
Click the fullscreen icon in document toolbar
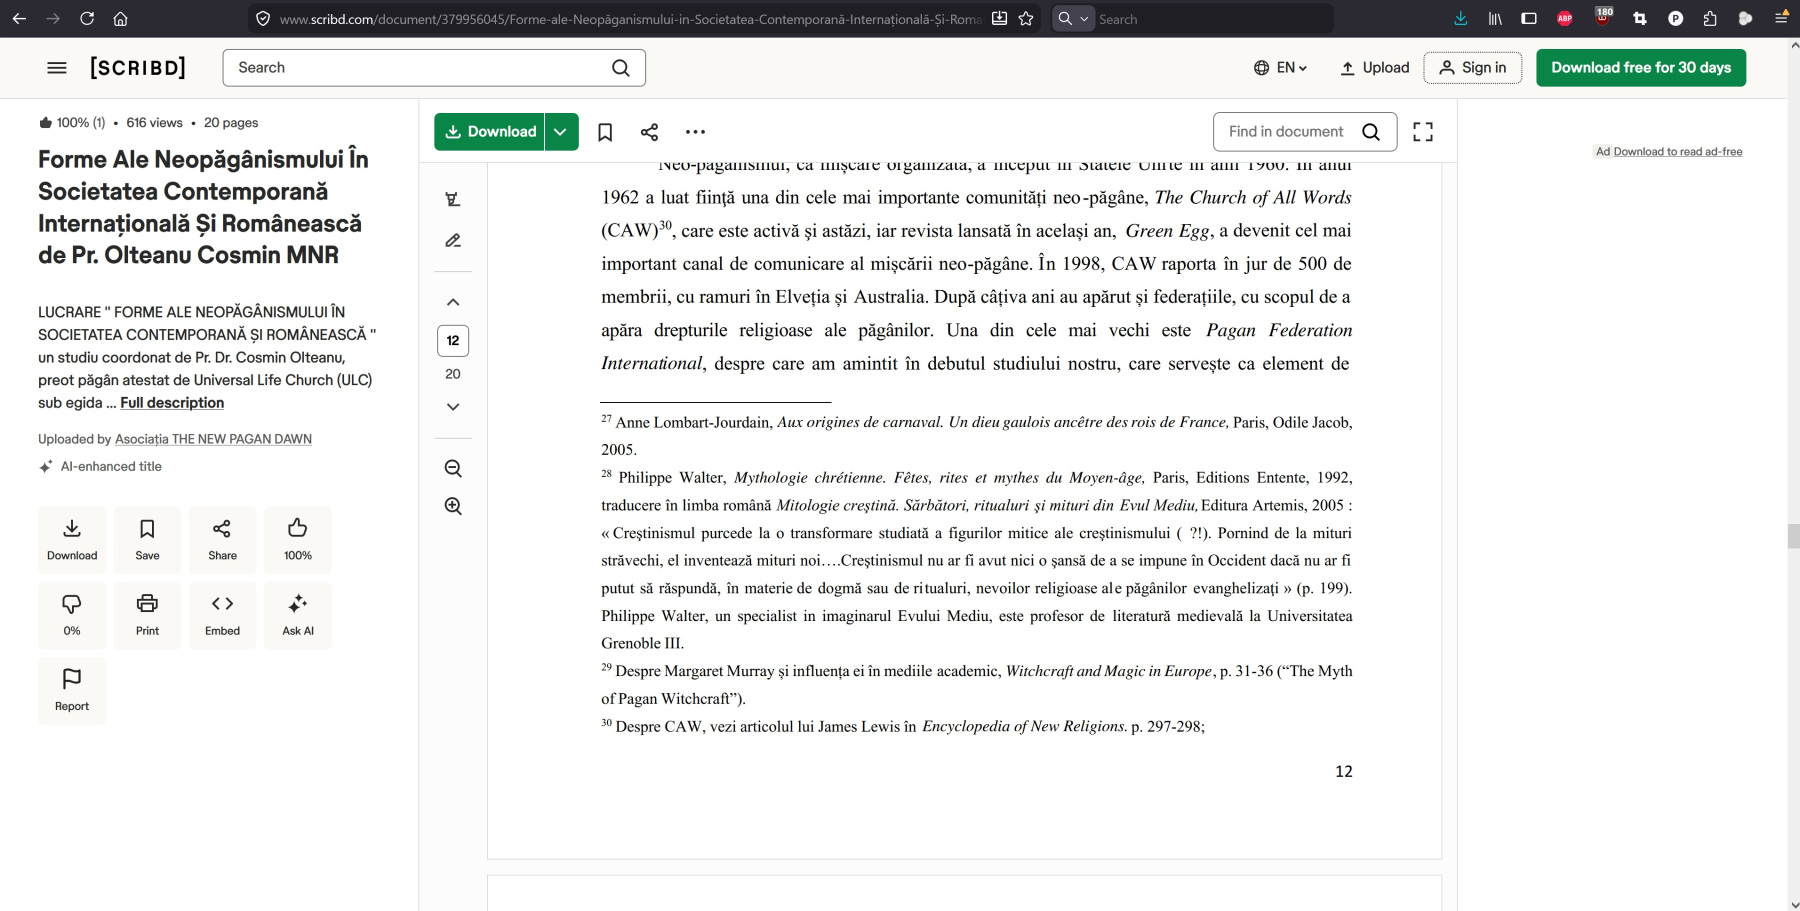point(1422,132)
